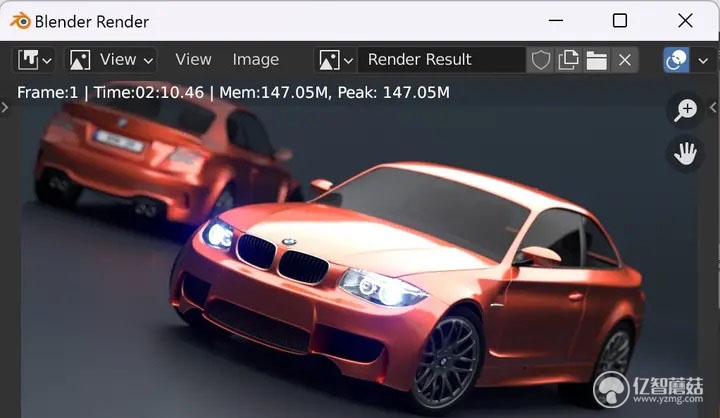Click the Blender logo in title bar
The image size is (720, 418).
coord(20,22)
